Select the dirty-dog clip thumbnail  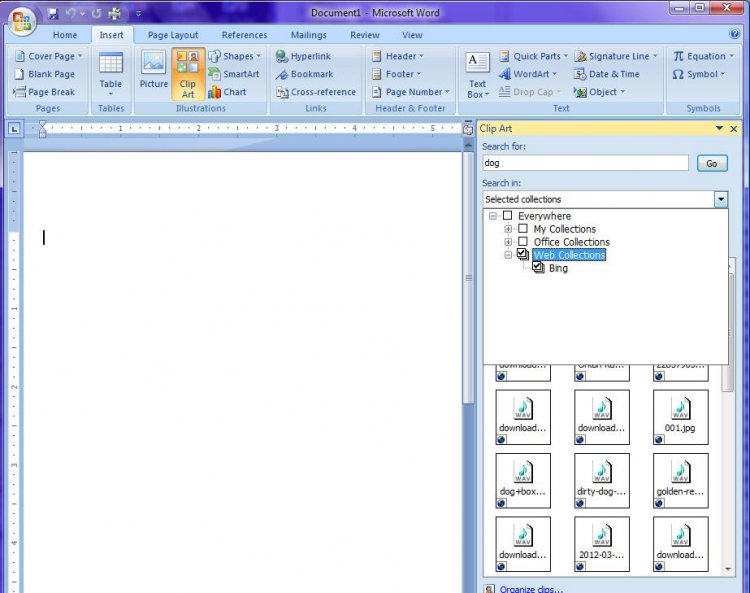pos(602,481)
